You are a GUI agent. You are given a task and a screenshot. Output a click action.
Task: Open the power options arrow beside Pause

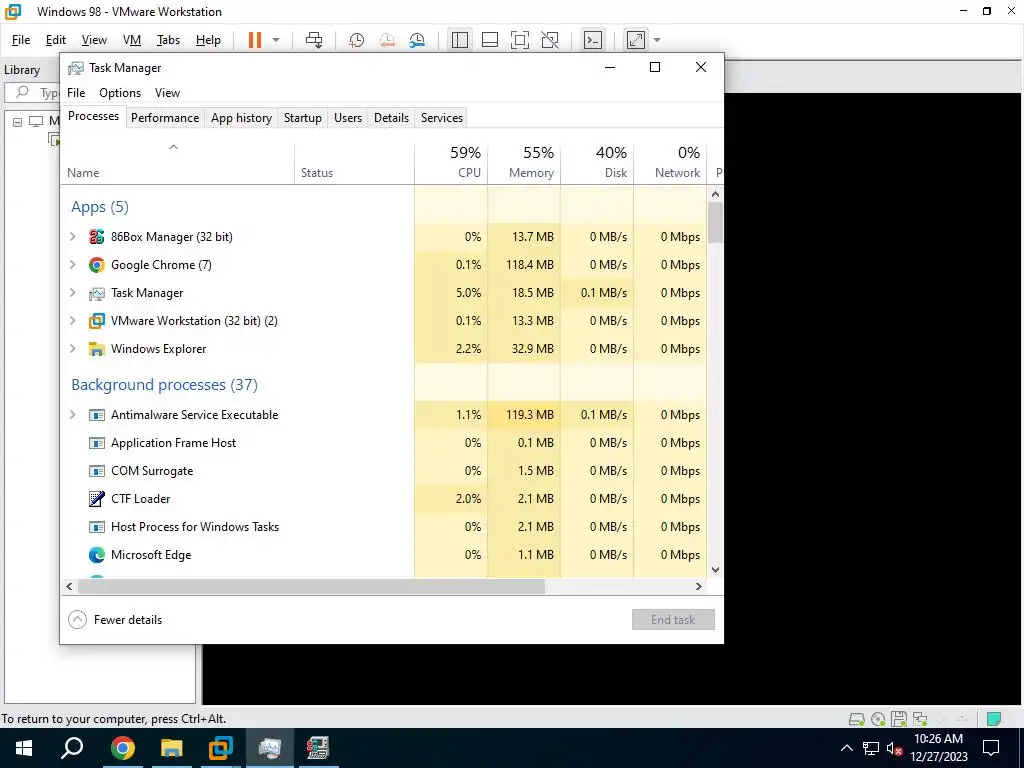pos(276,40)
